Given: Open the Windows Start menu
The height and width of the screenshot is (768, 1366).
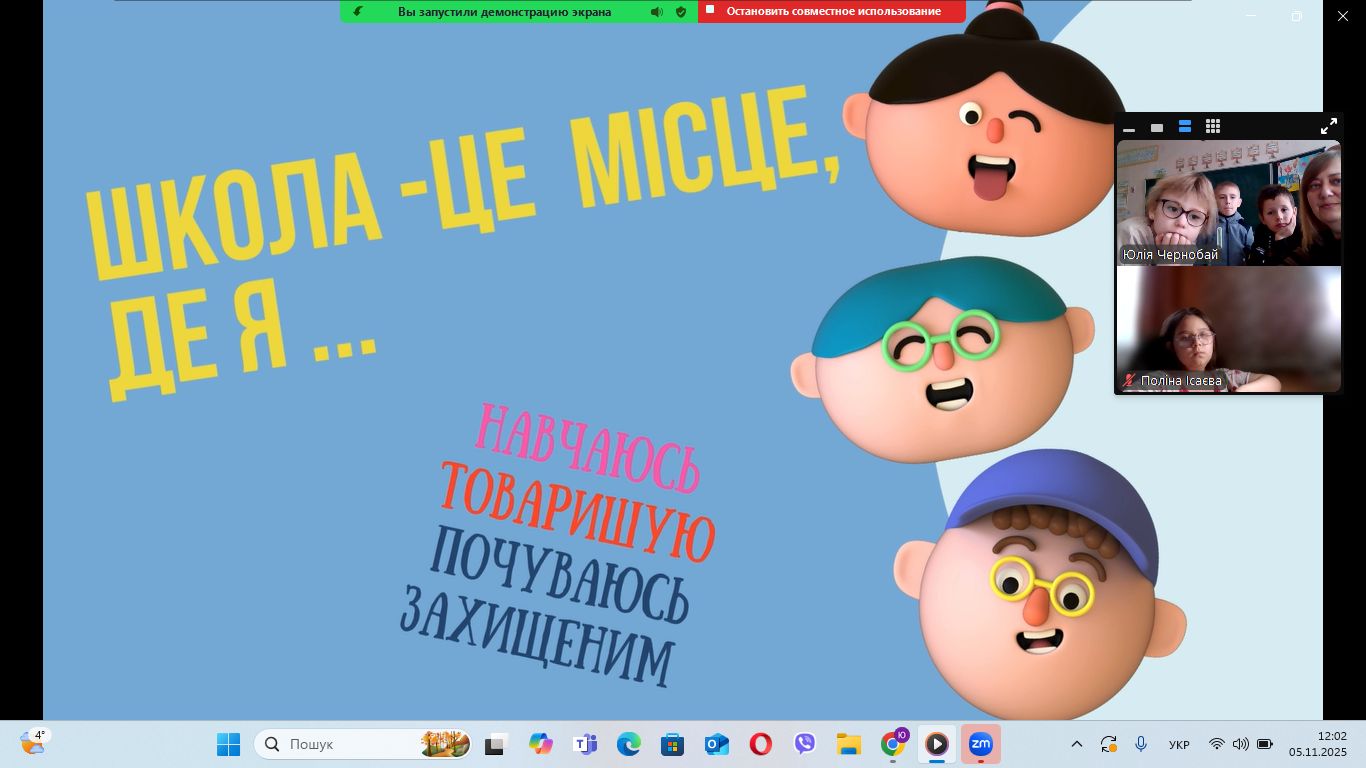Looking at the screenshot, I should [x=229, y=744].
